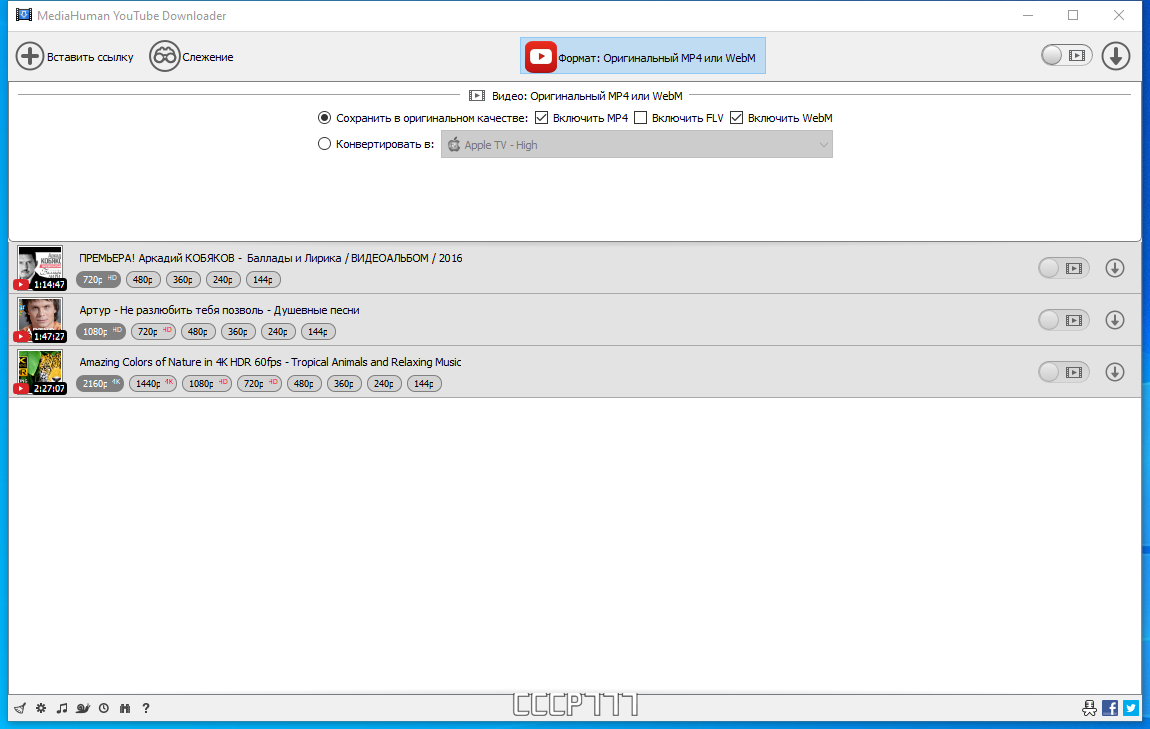Screen dimensions: 1150x729
Task: Check Включить FLV checkbox
Action: pos(640,117)
